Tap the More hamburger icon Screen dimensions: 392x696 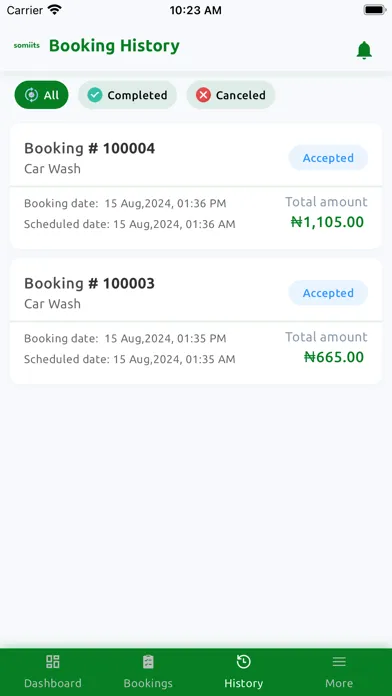point(339,662)
